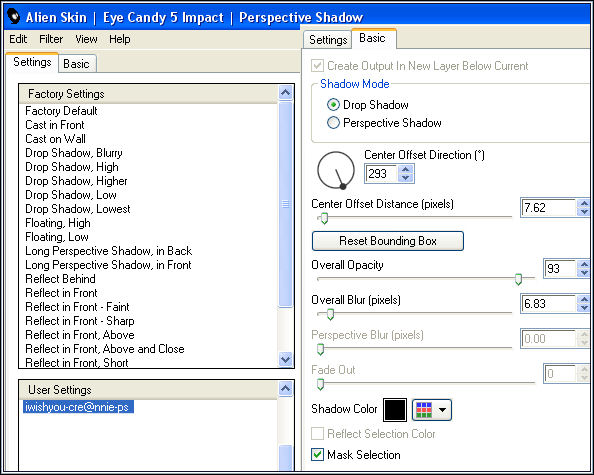Select the iwishyou-cre@nnie-ps user preset
This screenshot has height=475, width=594.
(78, 407)
